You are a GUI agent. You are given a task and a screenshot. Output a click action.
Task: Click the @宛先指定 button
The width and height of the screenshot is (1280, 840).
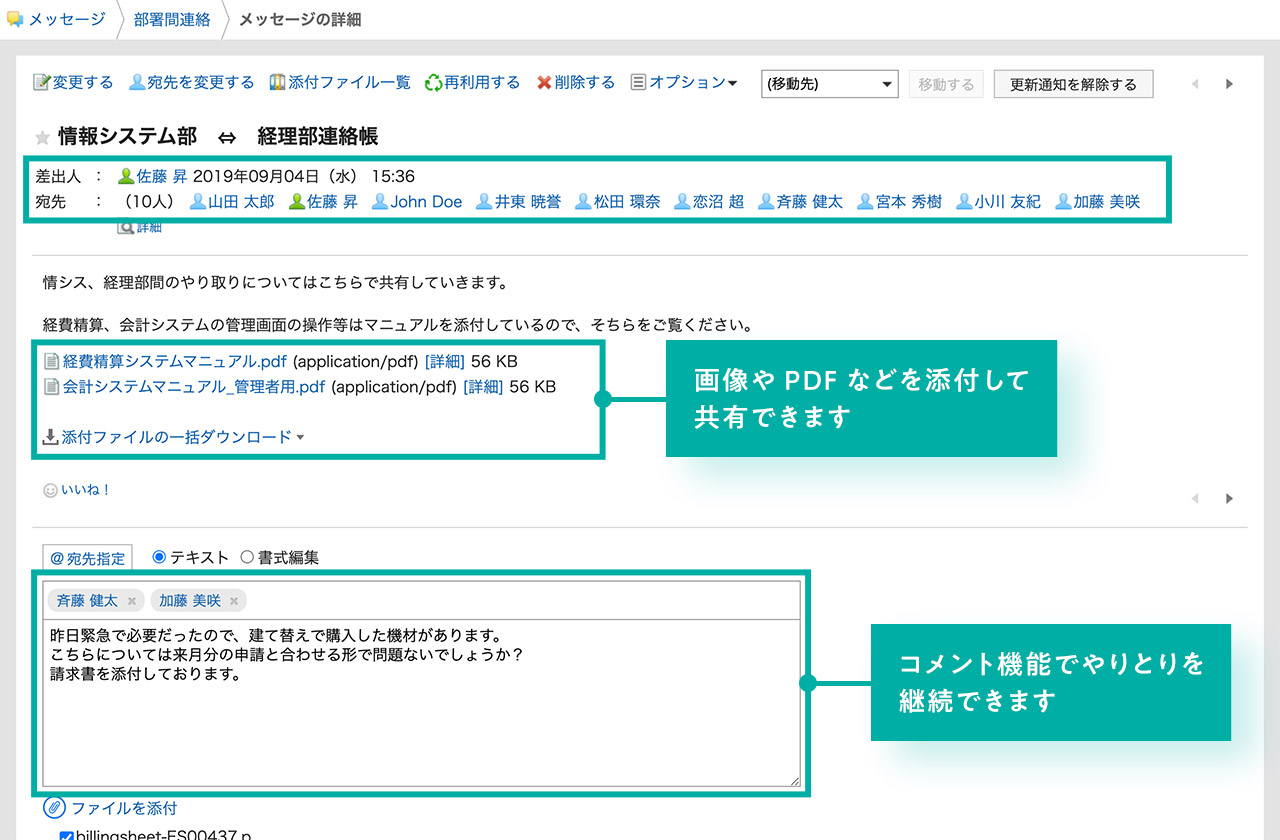click(x=87, y=558)
